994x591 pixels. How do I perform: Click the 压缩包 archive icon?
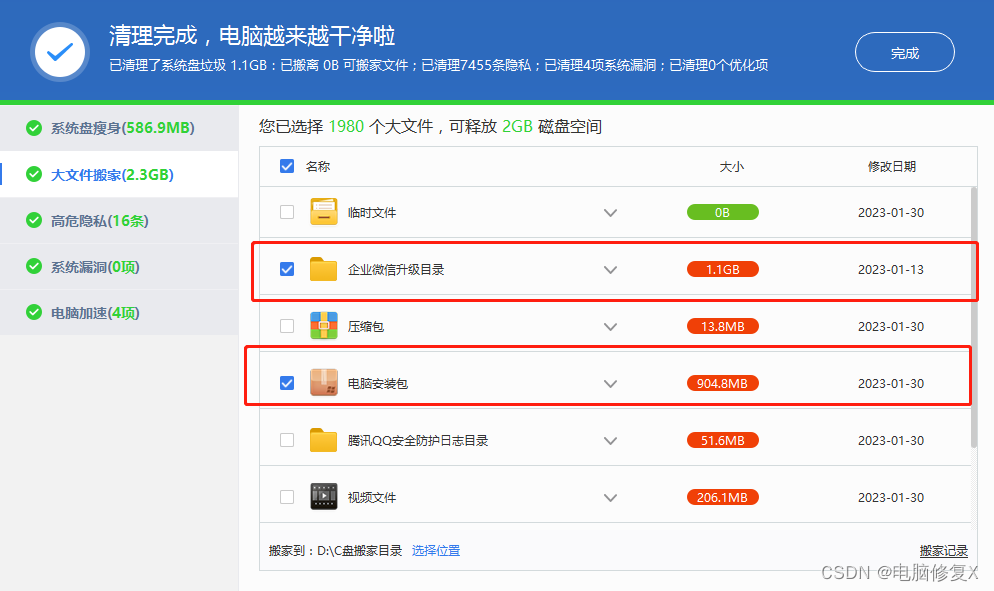point(323,326)
